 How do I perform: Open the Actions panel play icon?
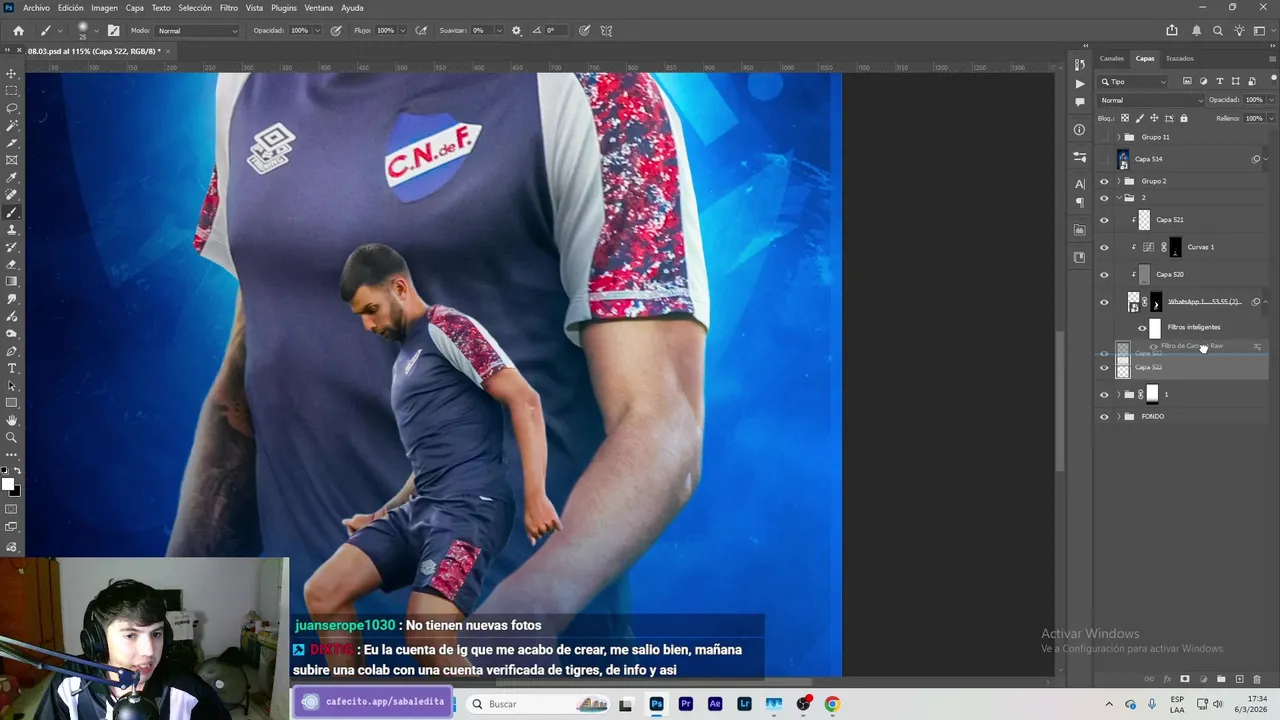click(1079, 84)
